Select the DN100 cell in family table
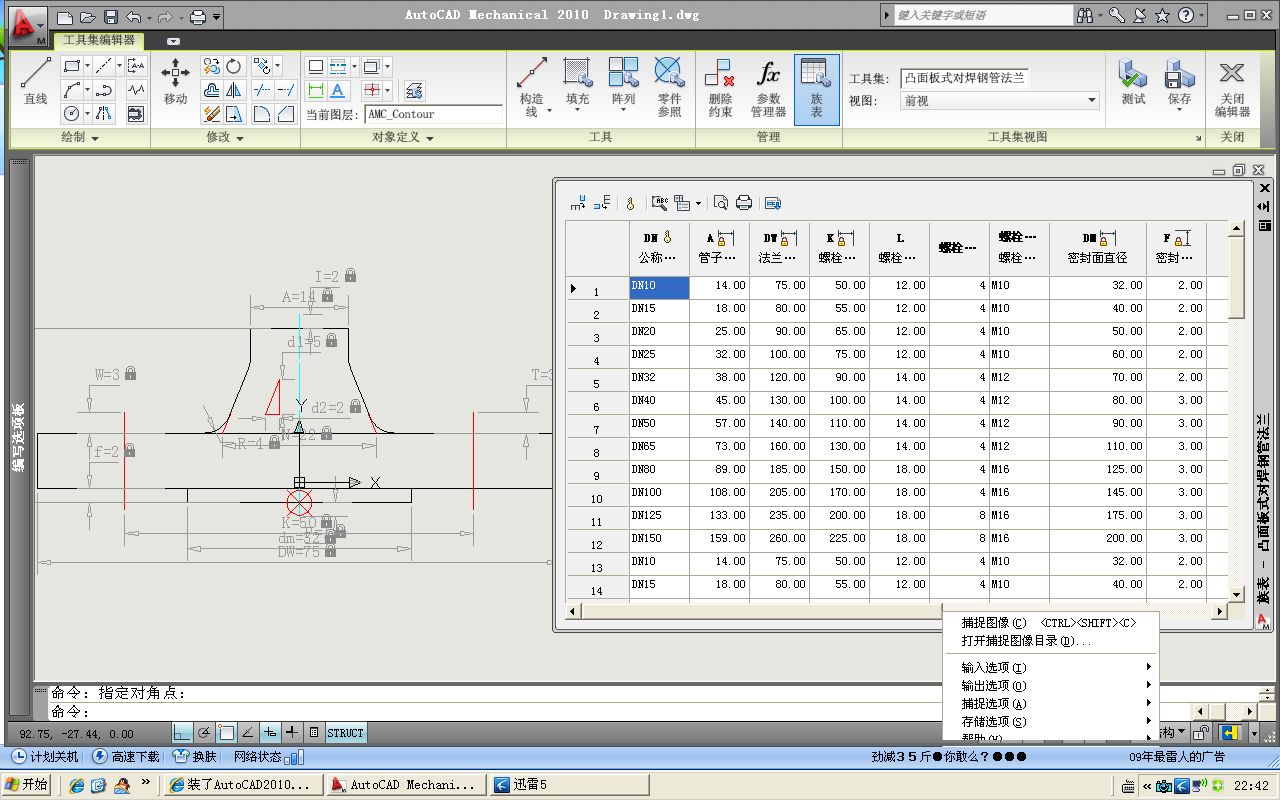 [x=659, y=493]
